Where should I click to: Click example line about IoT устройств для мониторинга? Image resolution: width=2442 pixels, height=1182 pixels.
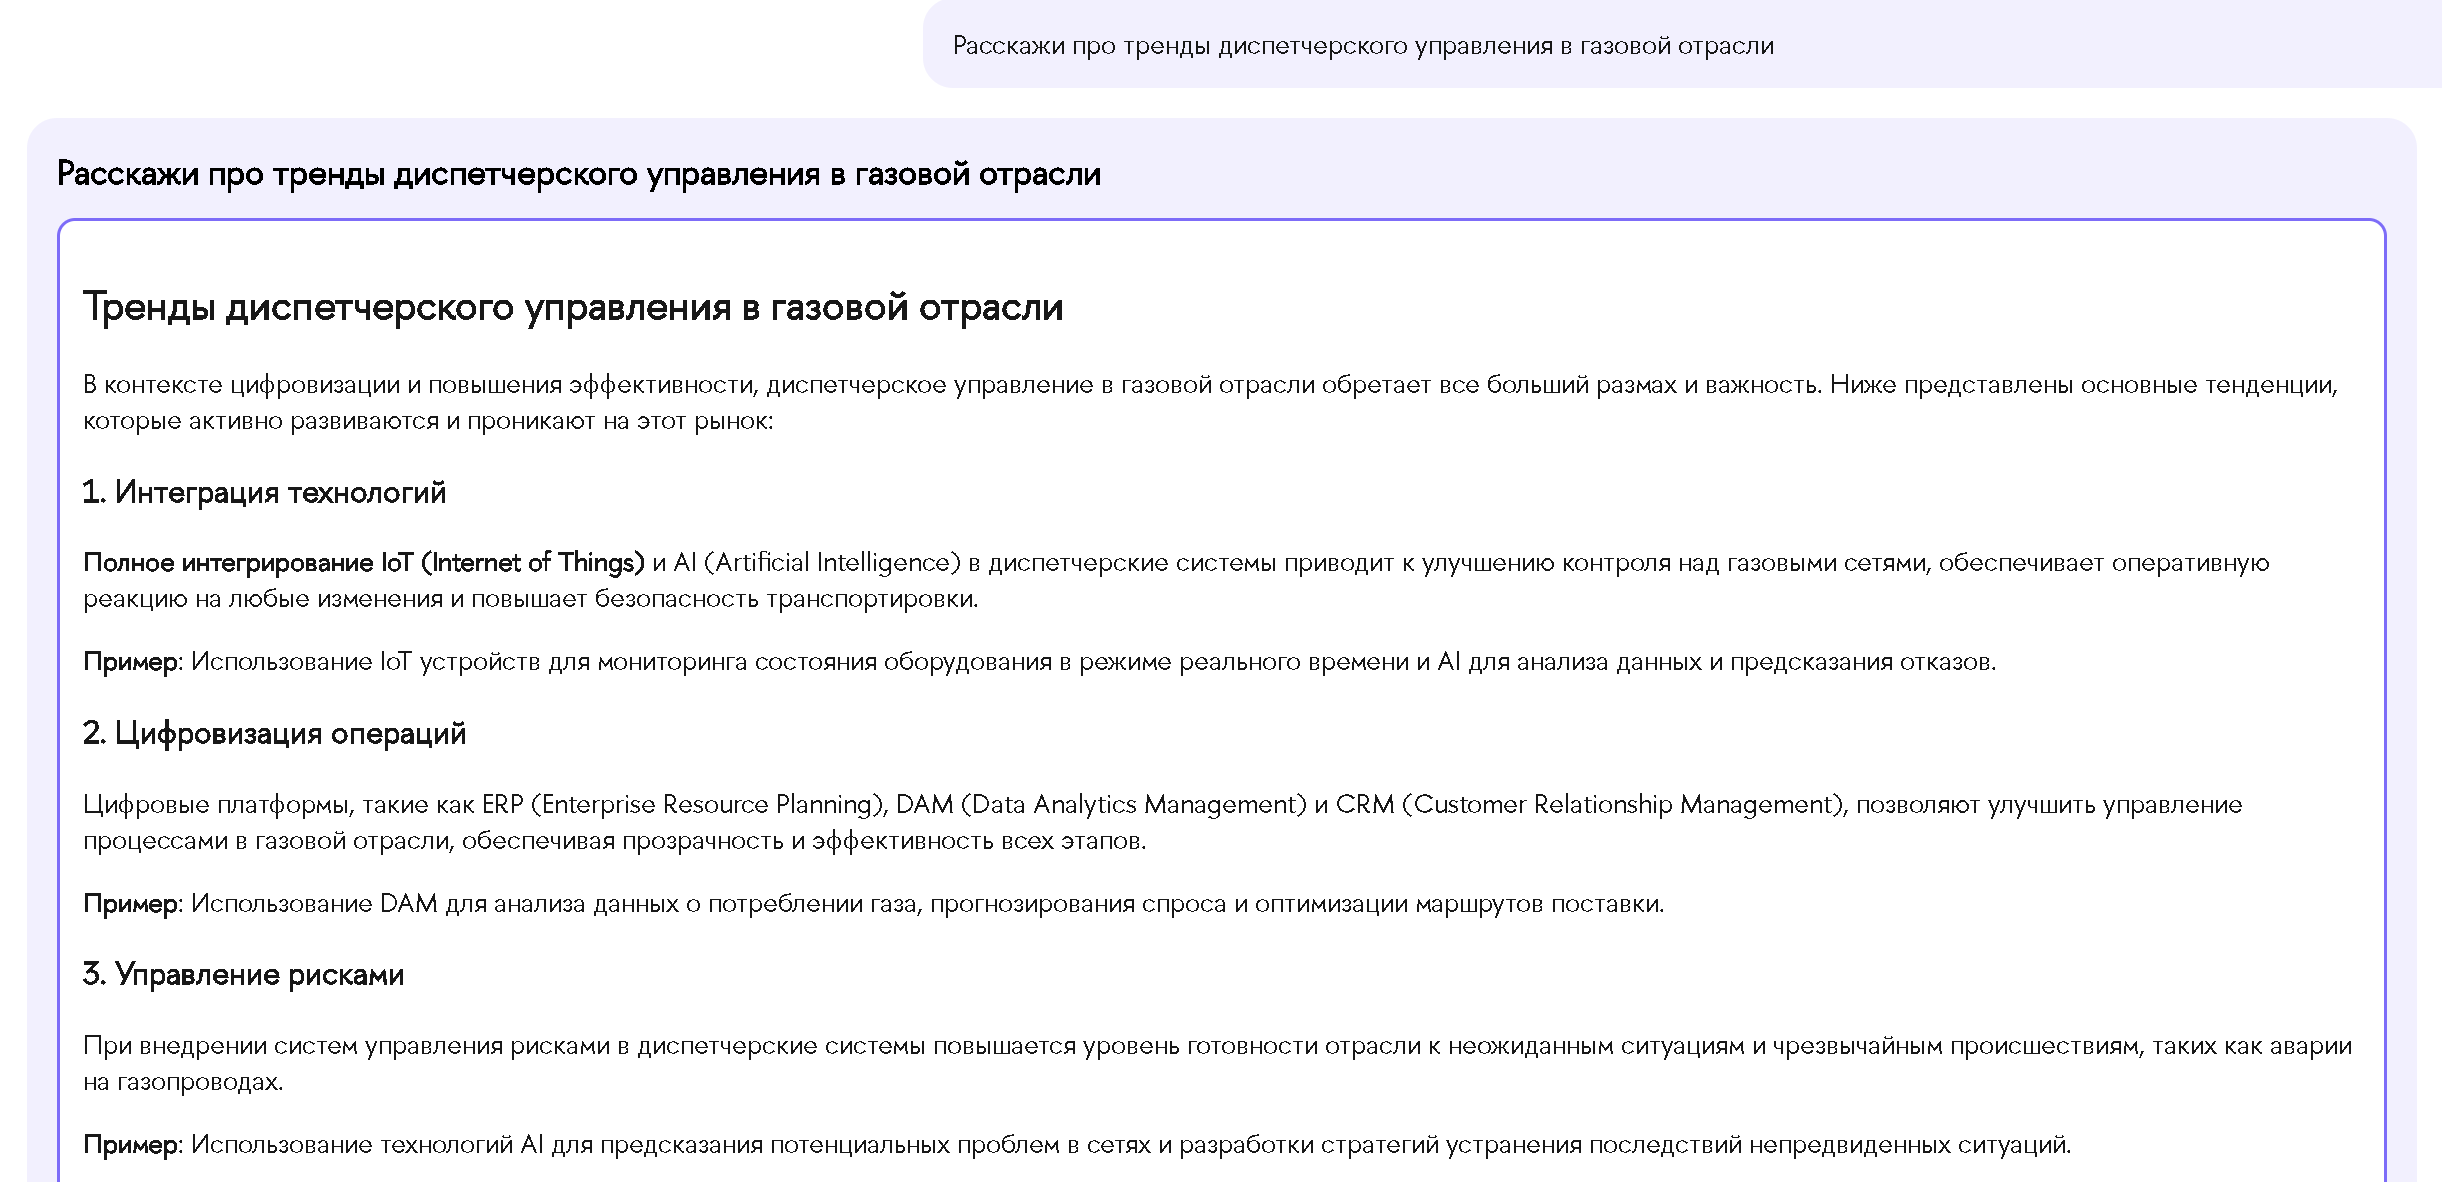[1039, 661]
